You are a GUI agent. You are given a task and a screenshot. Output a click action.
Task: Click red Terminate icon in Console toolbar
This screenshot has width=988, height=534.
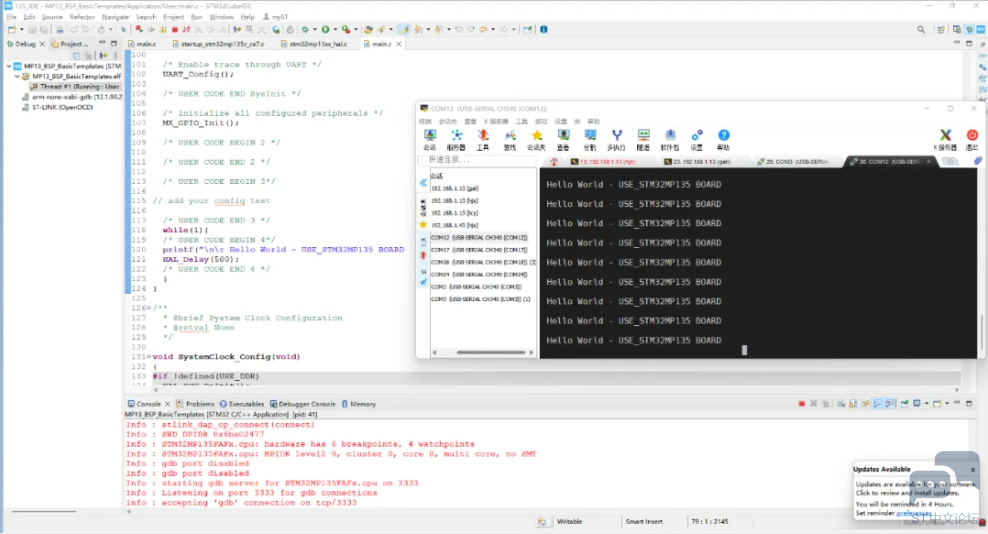pos(801,403)
